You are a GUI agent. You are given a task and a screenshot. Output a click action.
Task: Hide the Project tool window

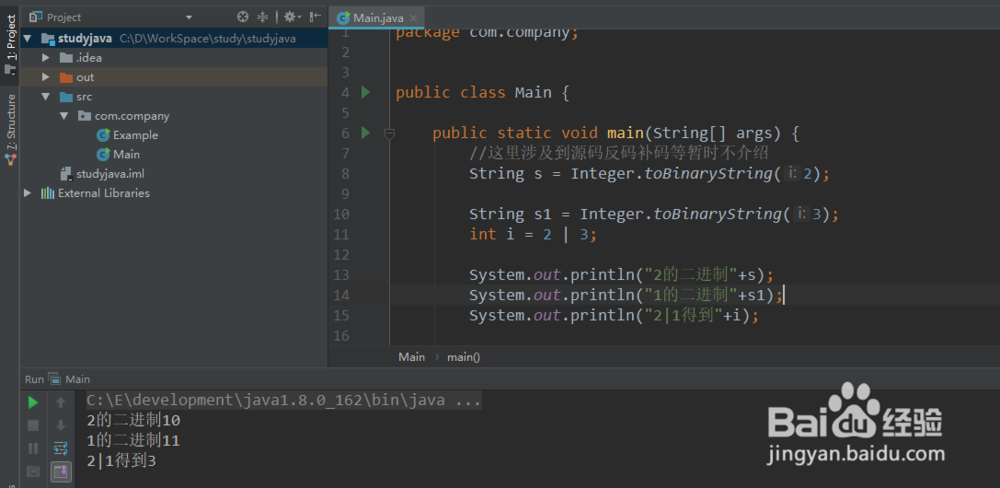tap(315, 17)
